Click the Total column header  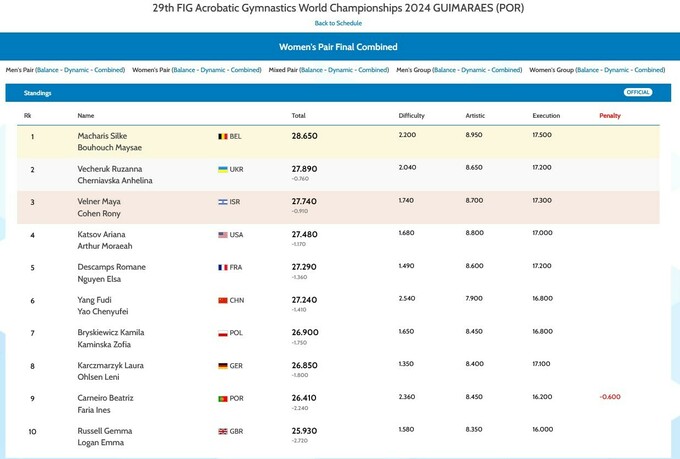pos(299,116)
